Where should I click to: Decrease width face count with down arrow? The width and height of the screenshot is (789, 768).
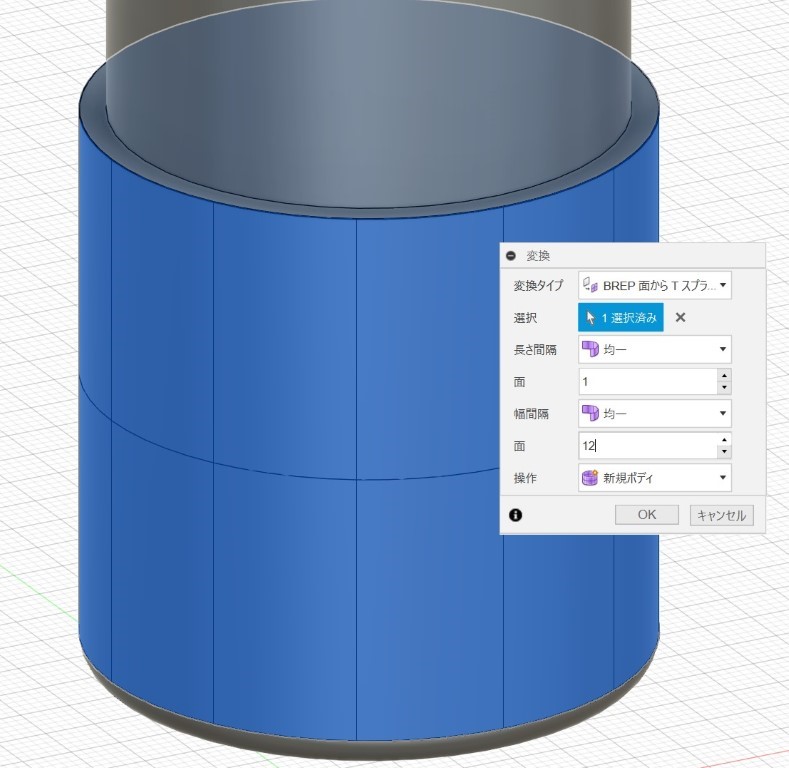(724, 451)
